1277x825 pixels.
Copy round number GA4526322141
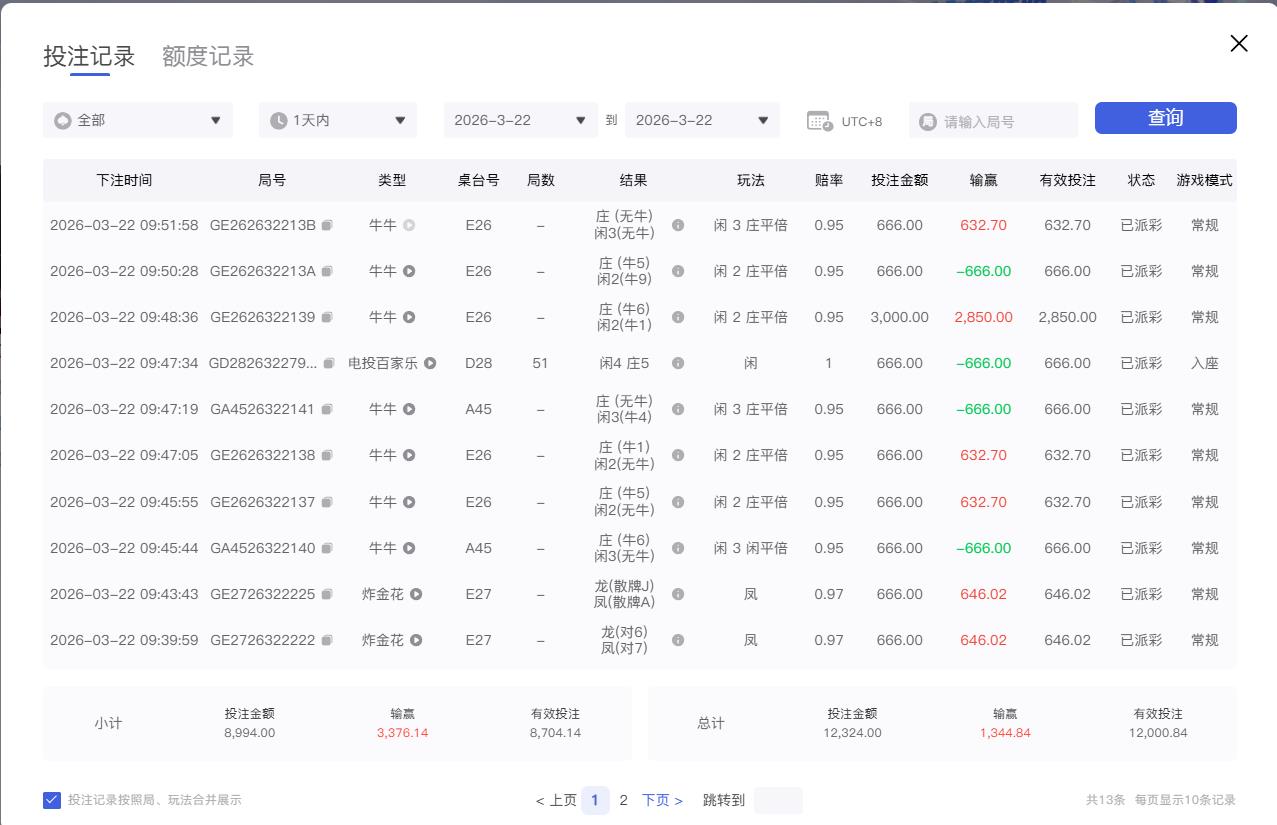326,410
